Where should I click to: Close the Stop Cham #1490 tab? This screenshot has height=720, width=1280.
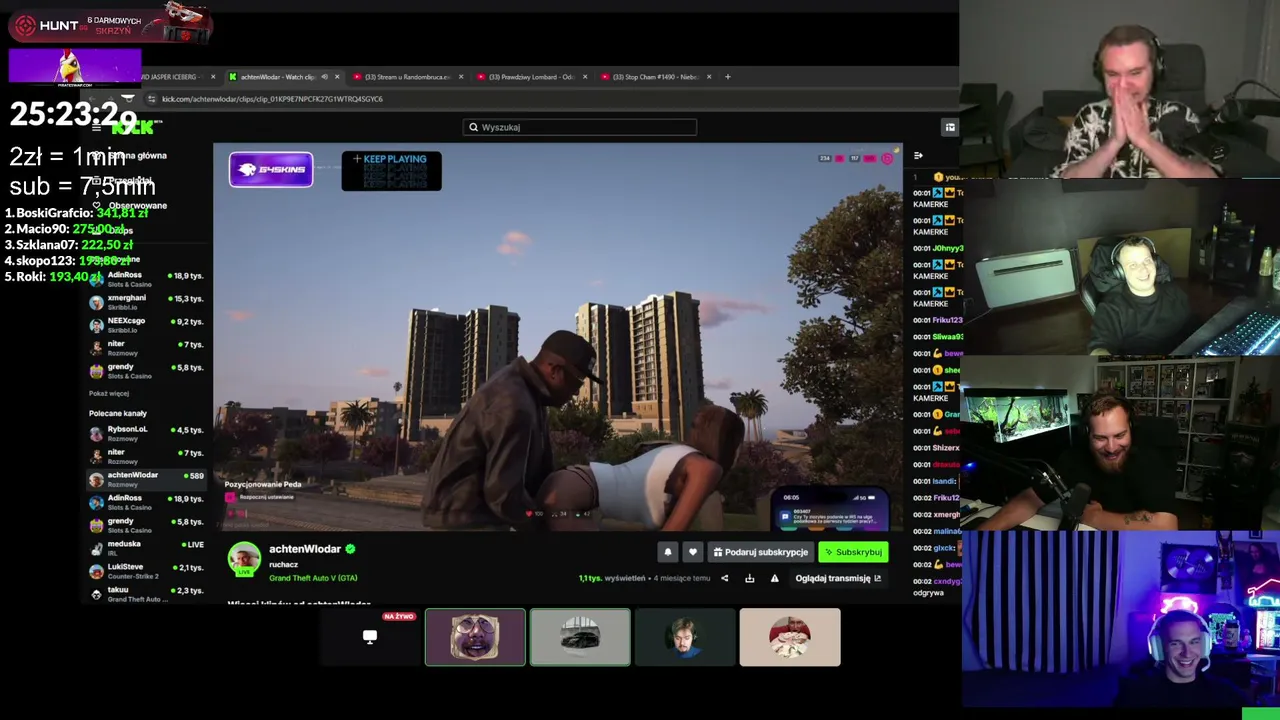pos(709,77)
